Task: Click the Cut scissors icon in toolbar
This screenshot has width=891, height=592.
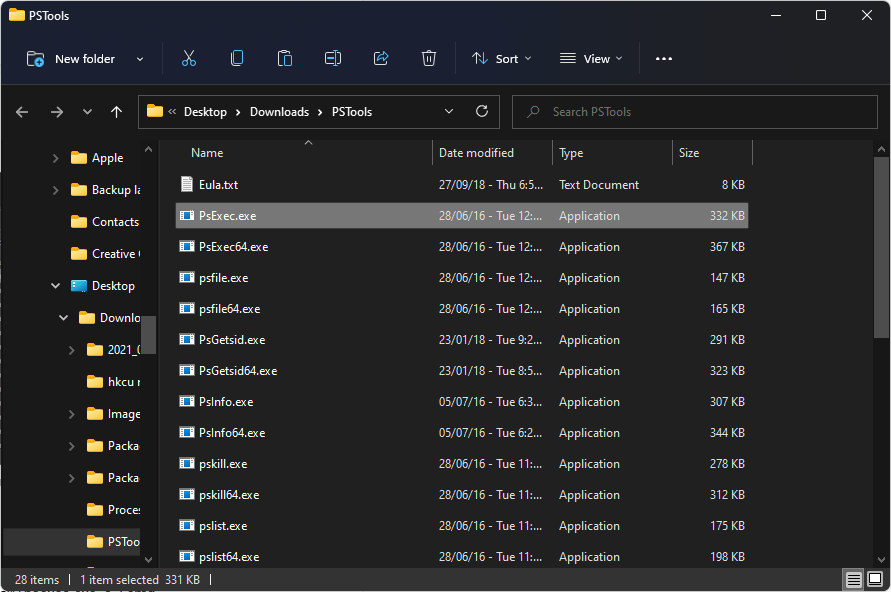Action: click(x=189, y=59)
